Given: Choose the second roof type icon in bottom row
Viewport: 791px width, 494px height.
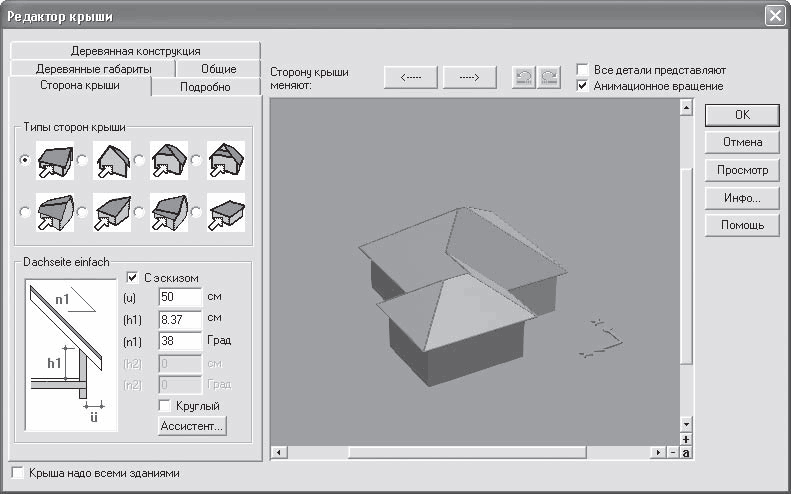Looking at the screenshot, I should [112, 212].
